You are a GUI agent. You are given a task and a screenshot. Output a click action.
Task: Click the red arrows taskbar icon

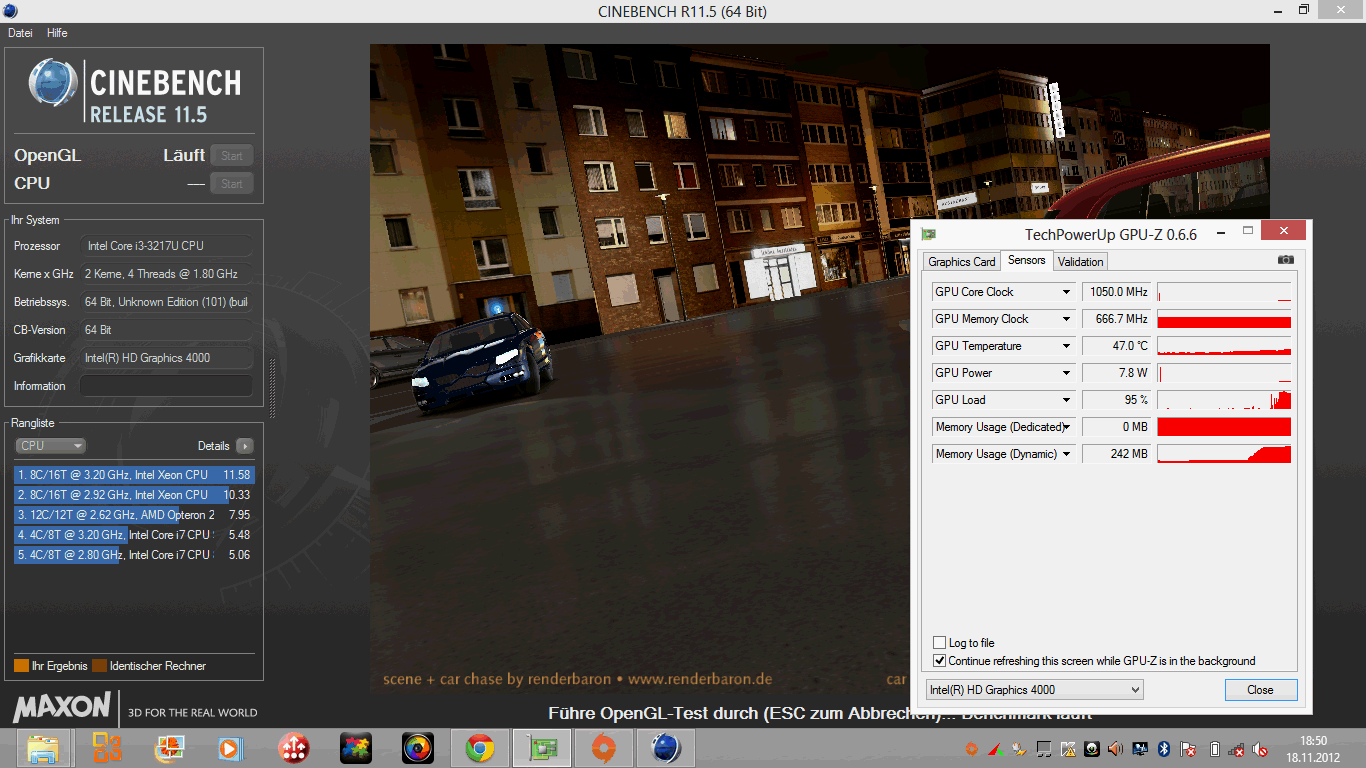click(293, 748)
